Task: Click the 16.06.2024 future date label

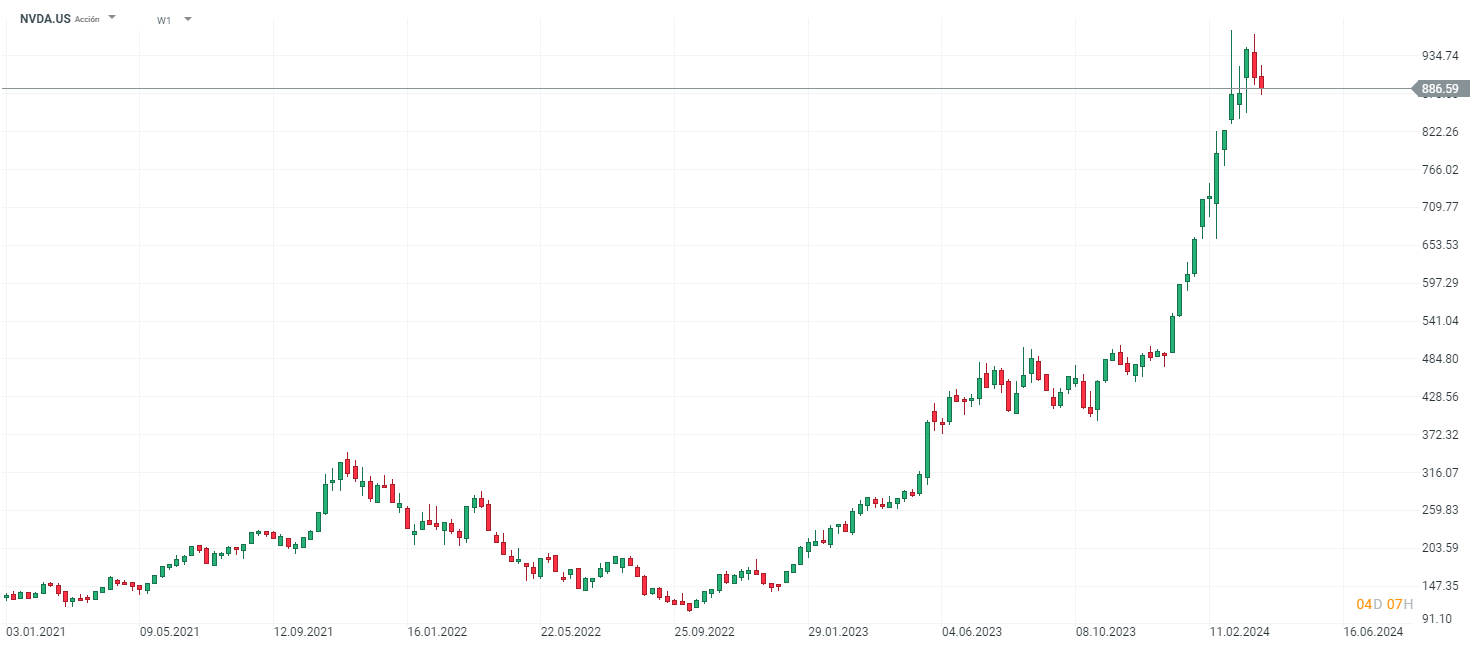Action: [1373, 632]
